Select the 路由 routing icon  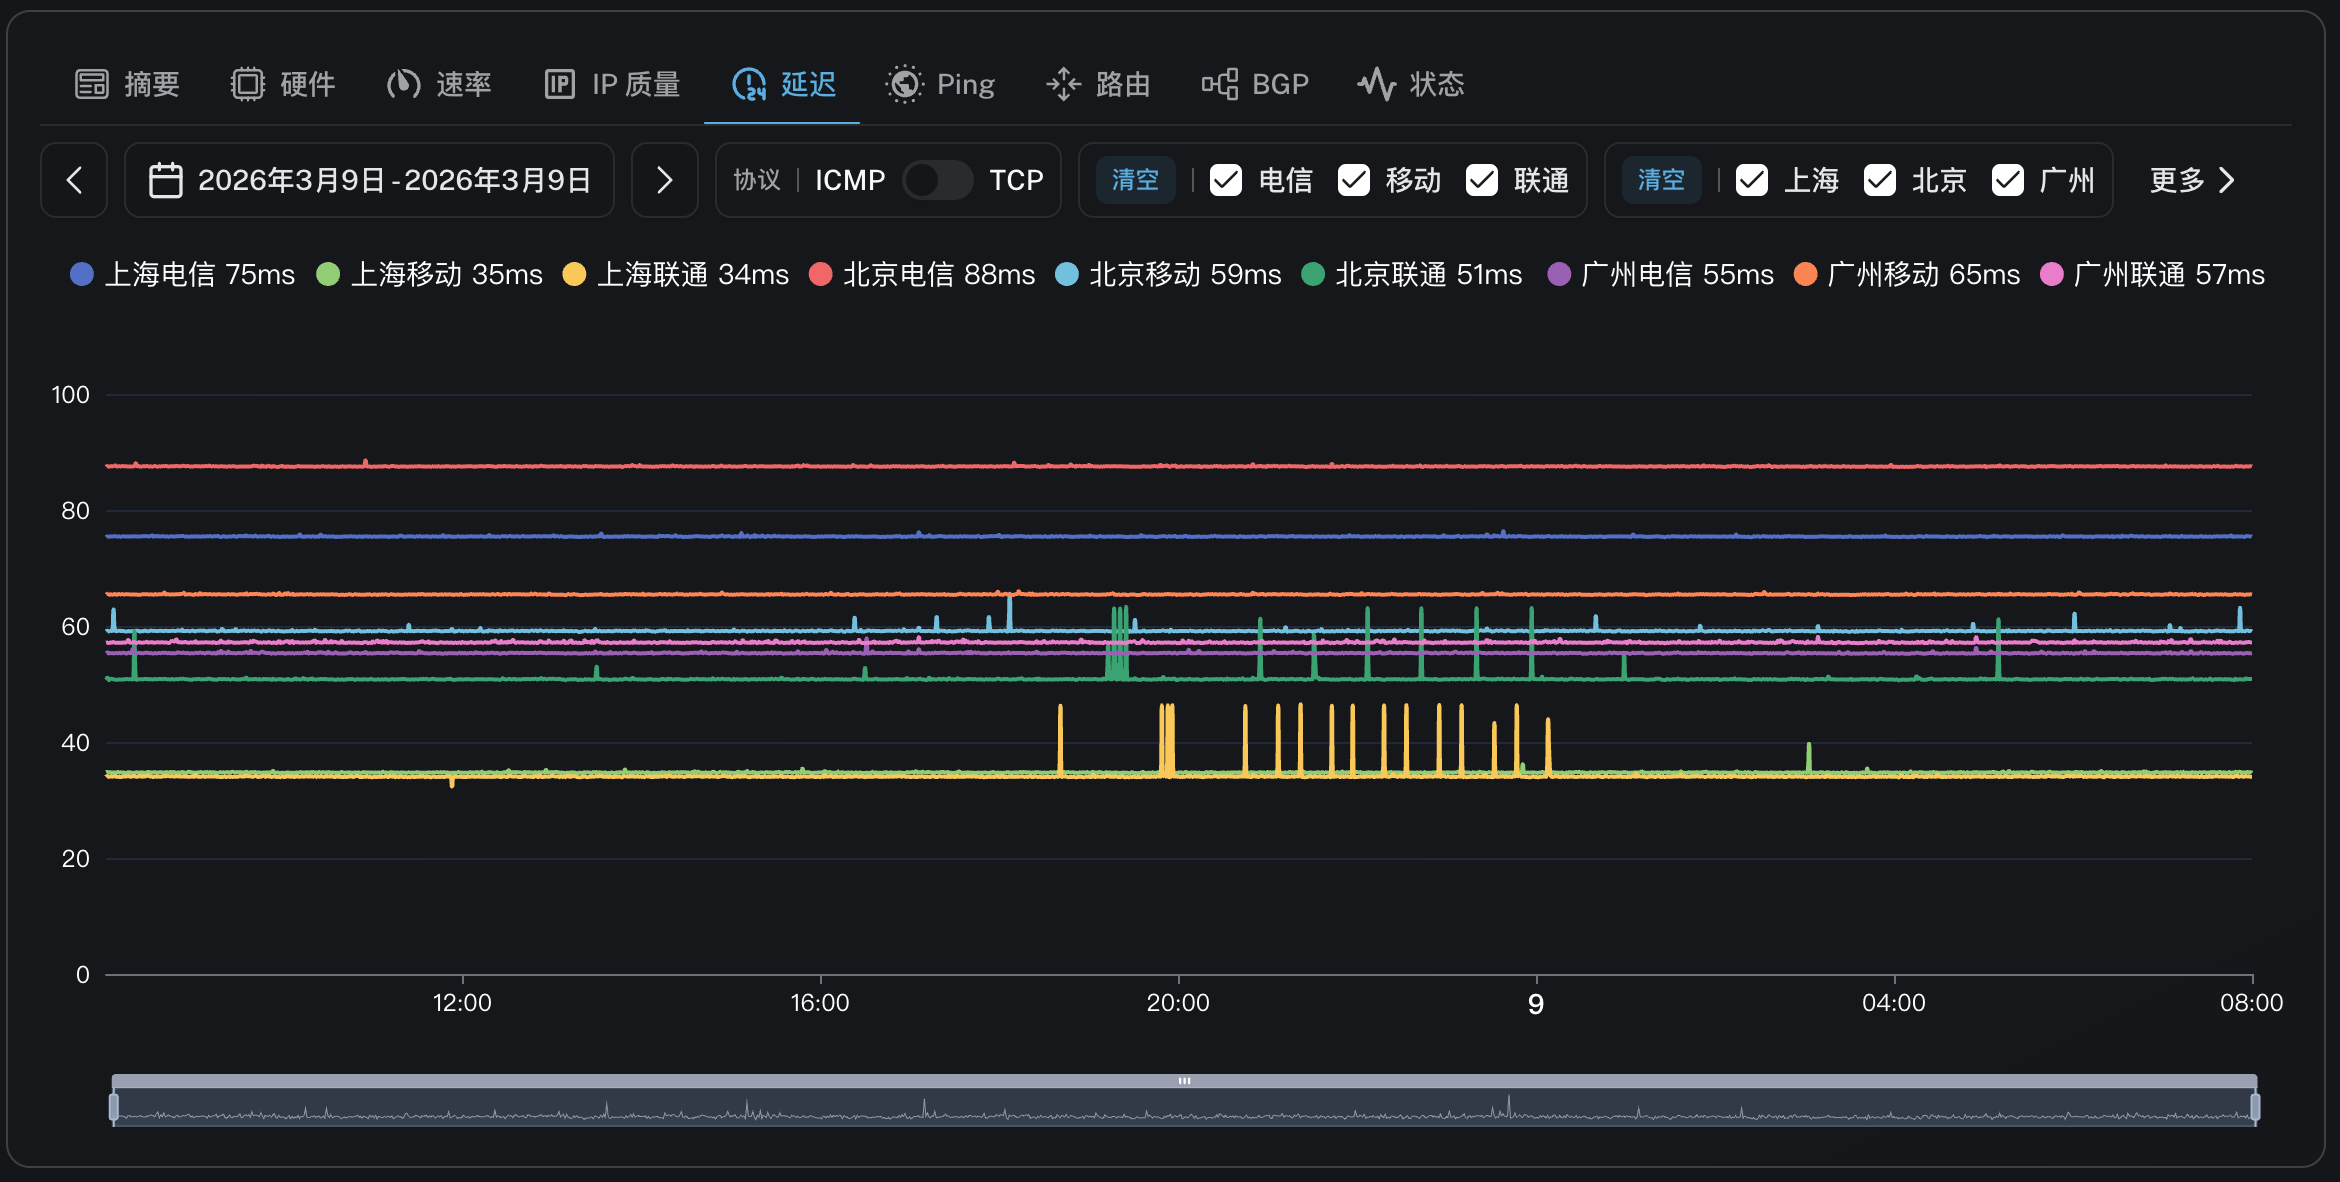coord(1063,84)
